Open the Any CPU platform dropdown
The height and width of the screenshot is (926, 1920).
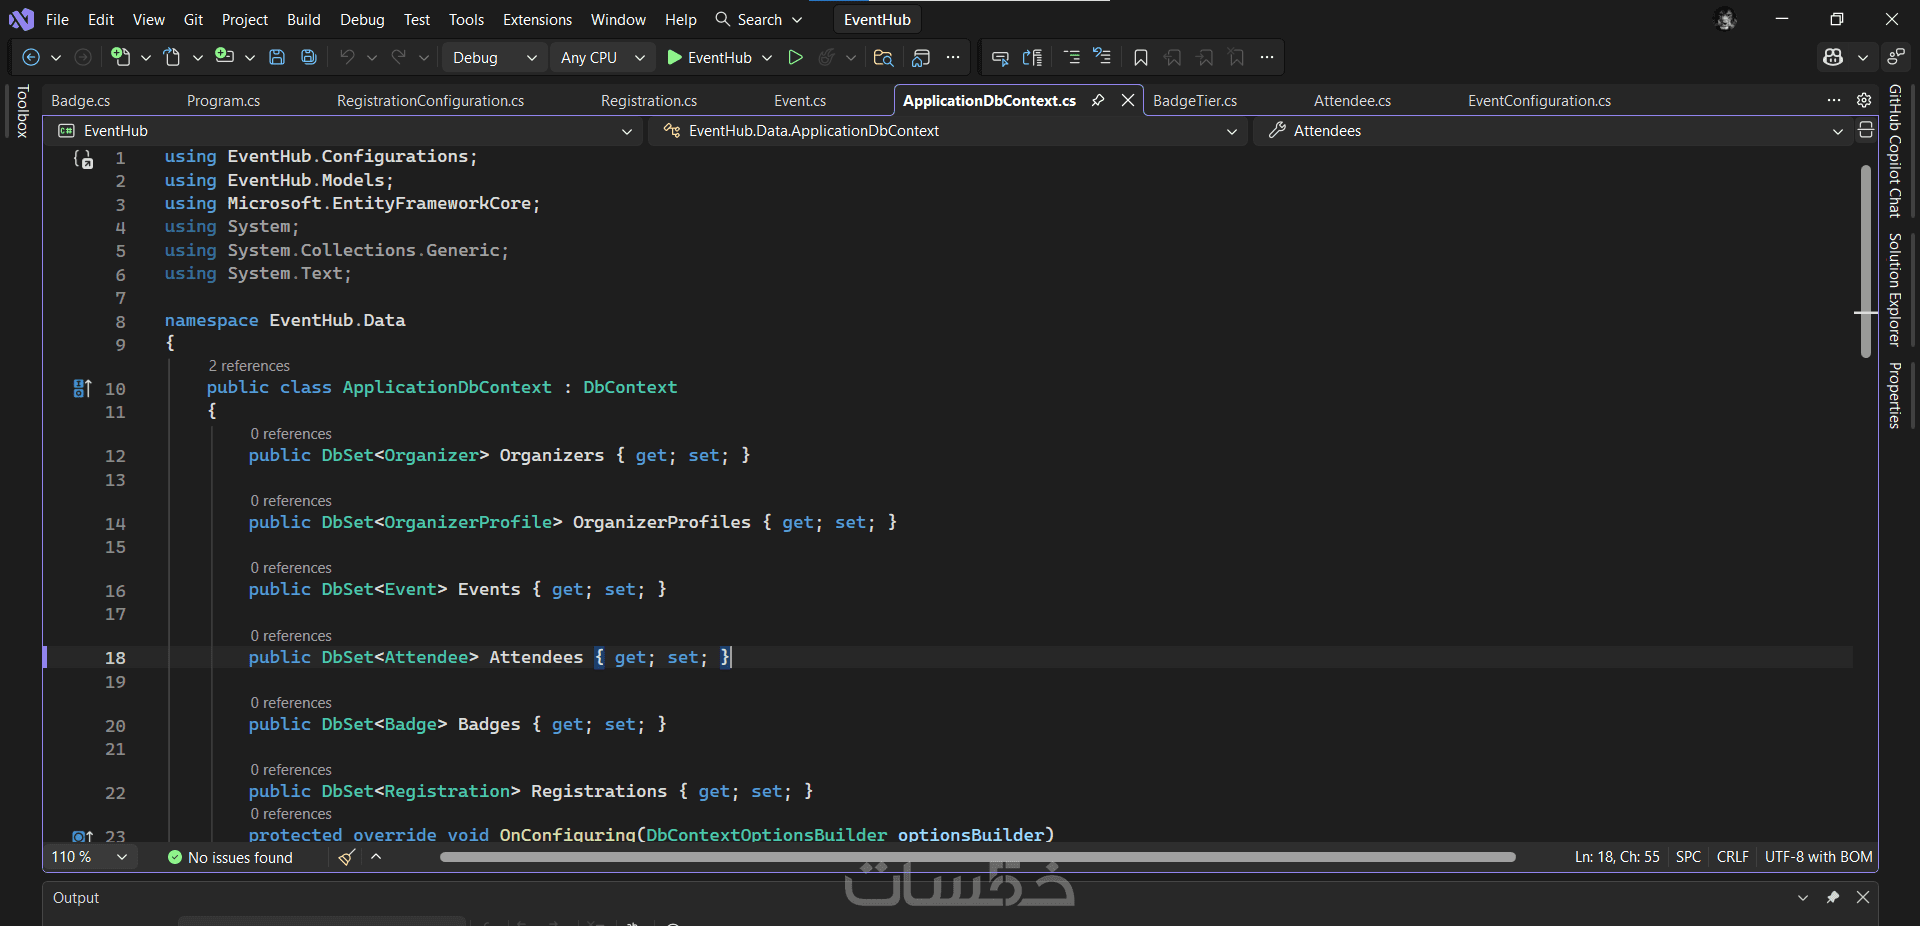coord(603,58)
